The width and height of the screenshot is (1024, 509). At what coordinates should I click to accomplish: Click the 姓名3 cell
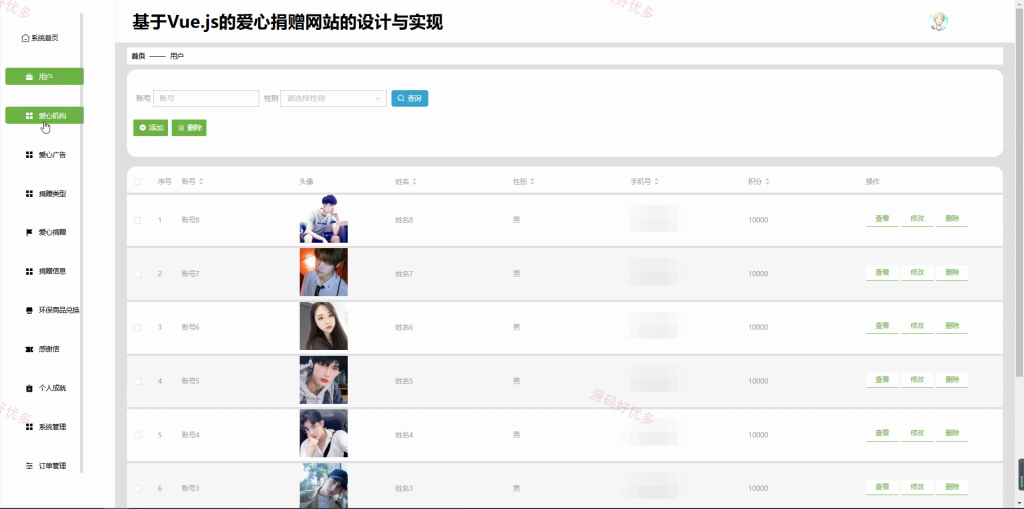pyautogui.click(x=404, y=488)
